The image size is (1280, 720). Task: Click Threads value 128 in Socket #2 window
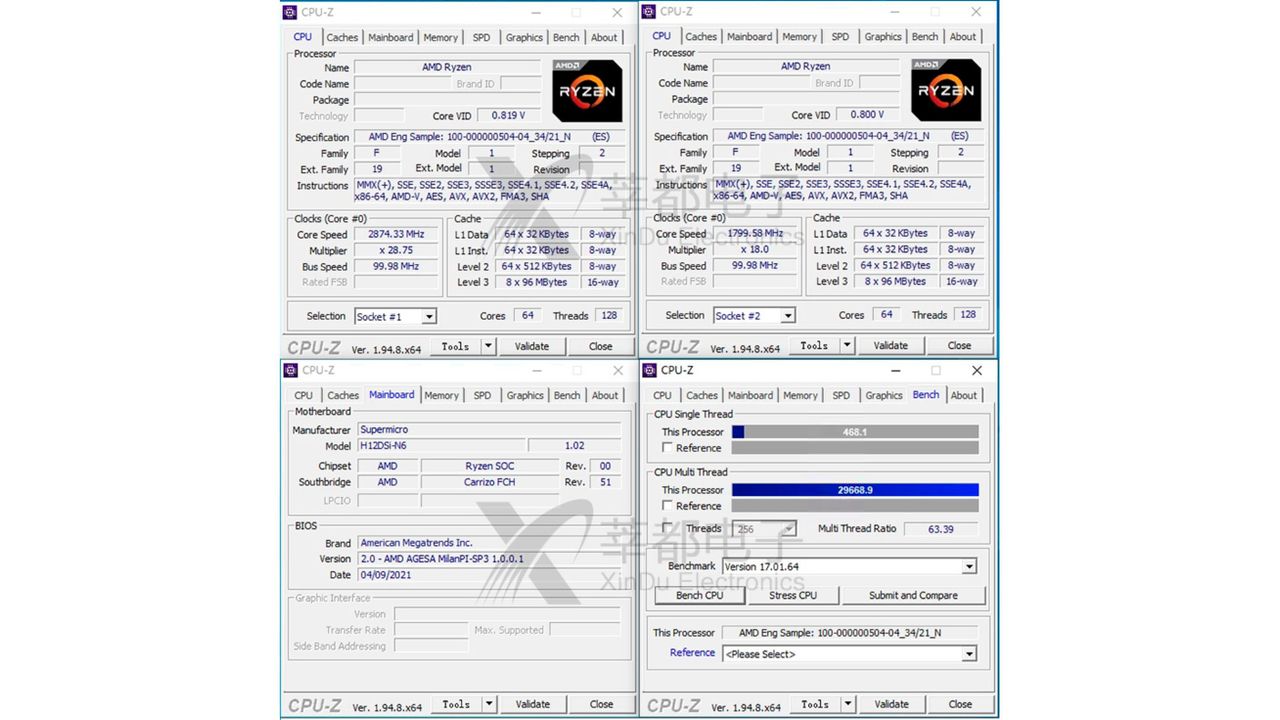click(x=967, y=314)
